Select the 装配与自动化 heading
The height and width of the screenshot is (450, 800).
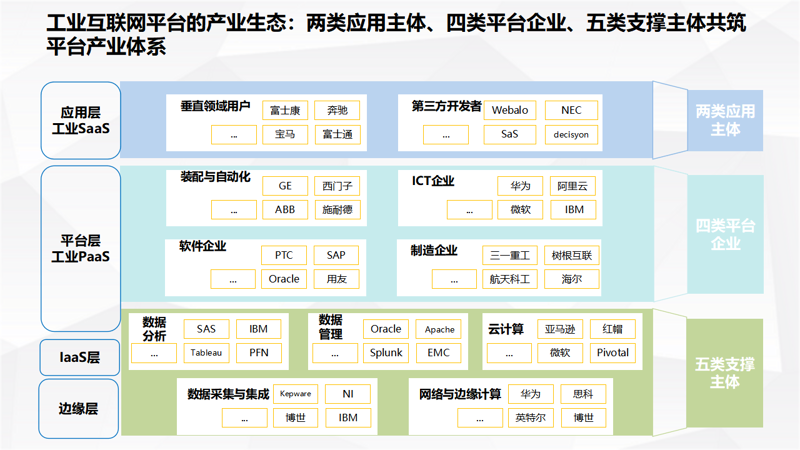click(x=215, y=177)
